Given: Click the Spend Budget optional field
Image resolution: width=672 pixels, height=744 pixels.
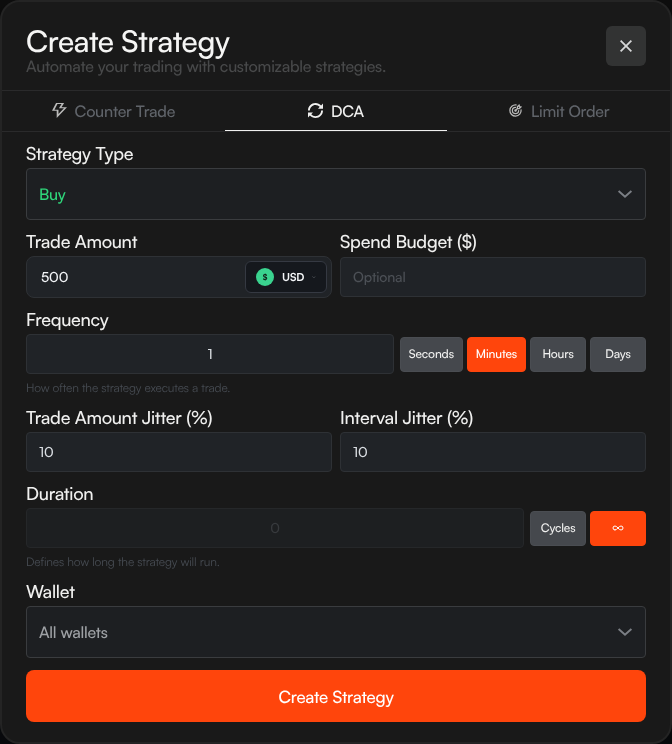Looking at the screenshot, I should click(493, 277).
